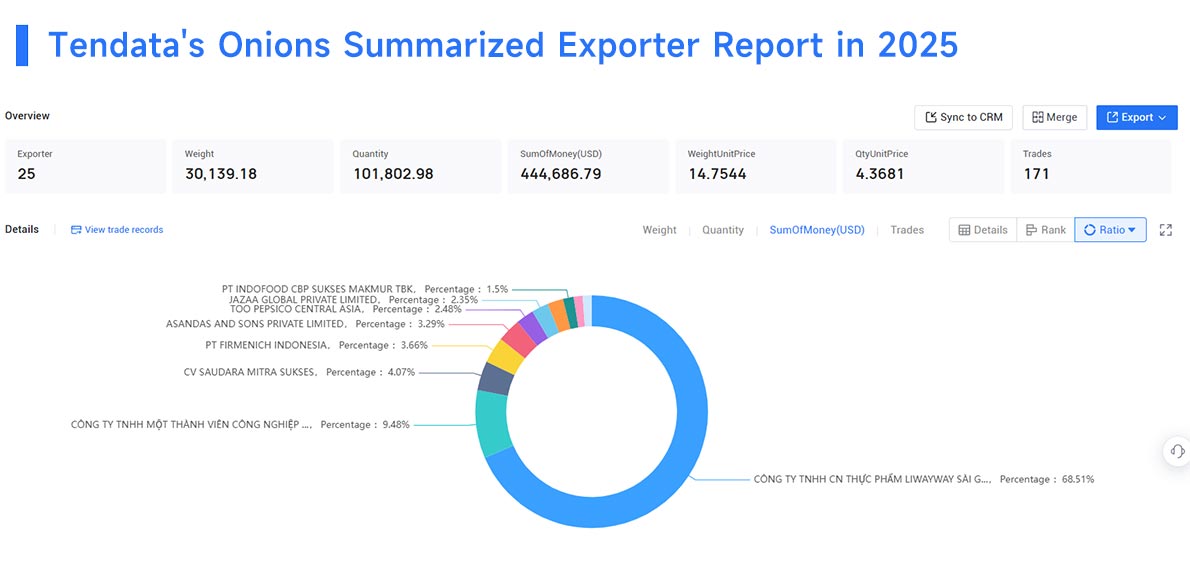Viewport: 1190px width, 567px height.
Task: Click the purple 2.48% donut segment
Action: 533,327
